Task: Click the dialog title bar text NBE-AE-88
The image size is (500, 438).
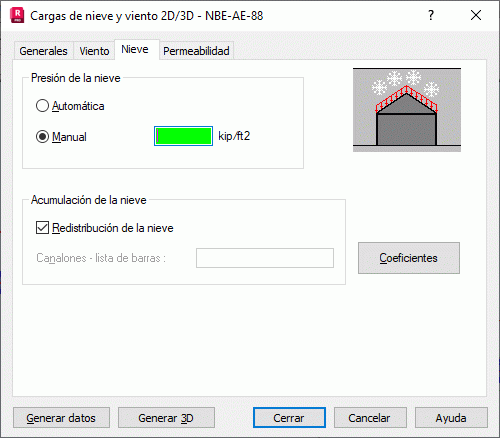Action: tap(234, 16)
